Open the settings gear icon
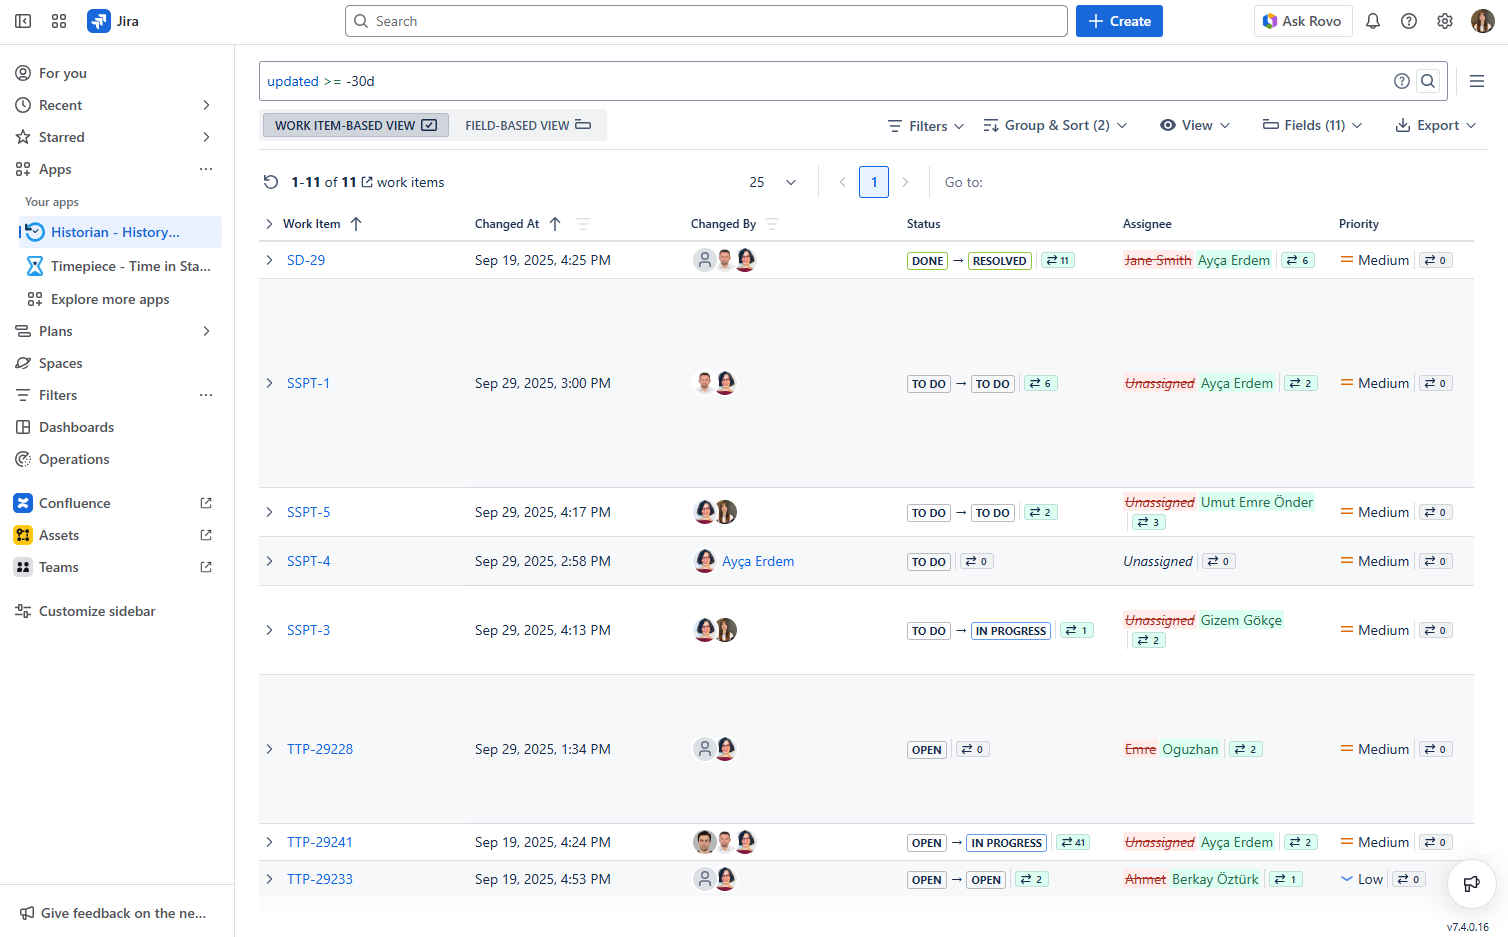The width and height of the screenshot is (1508, 937). click(x=1445, y=21)
